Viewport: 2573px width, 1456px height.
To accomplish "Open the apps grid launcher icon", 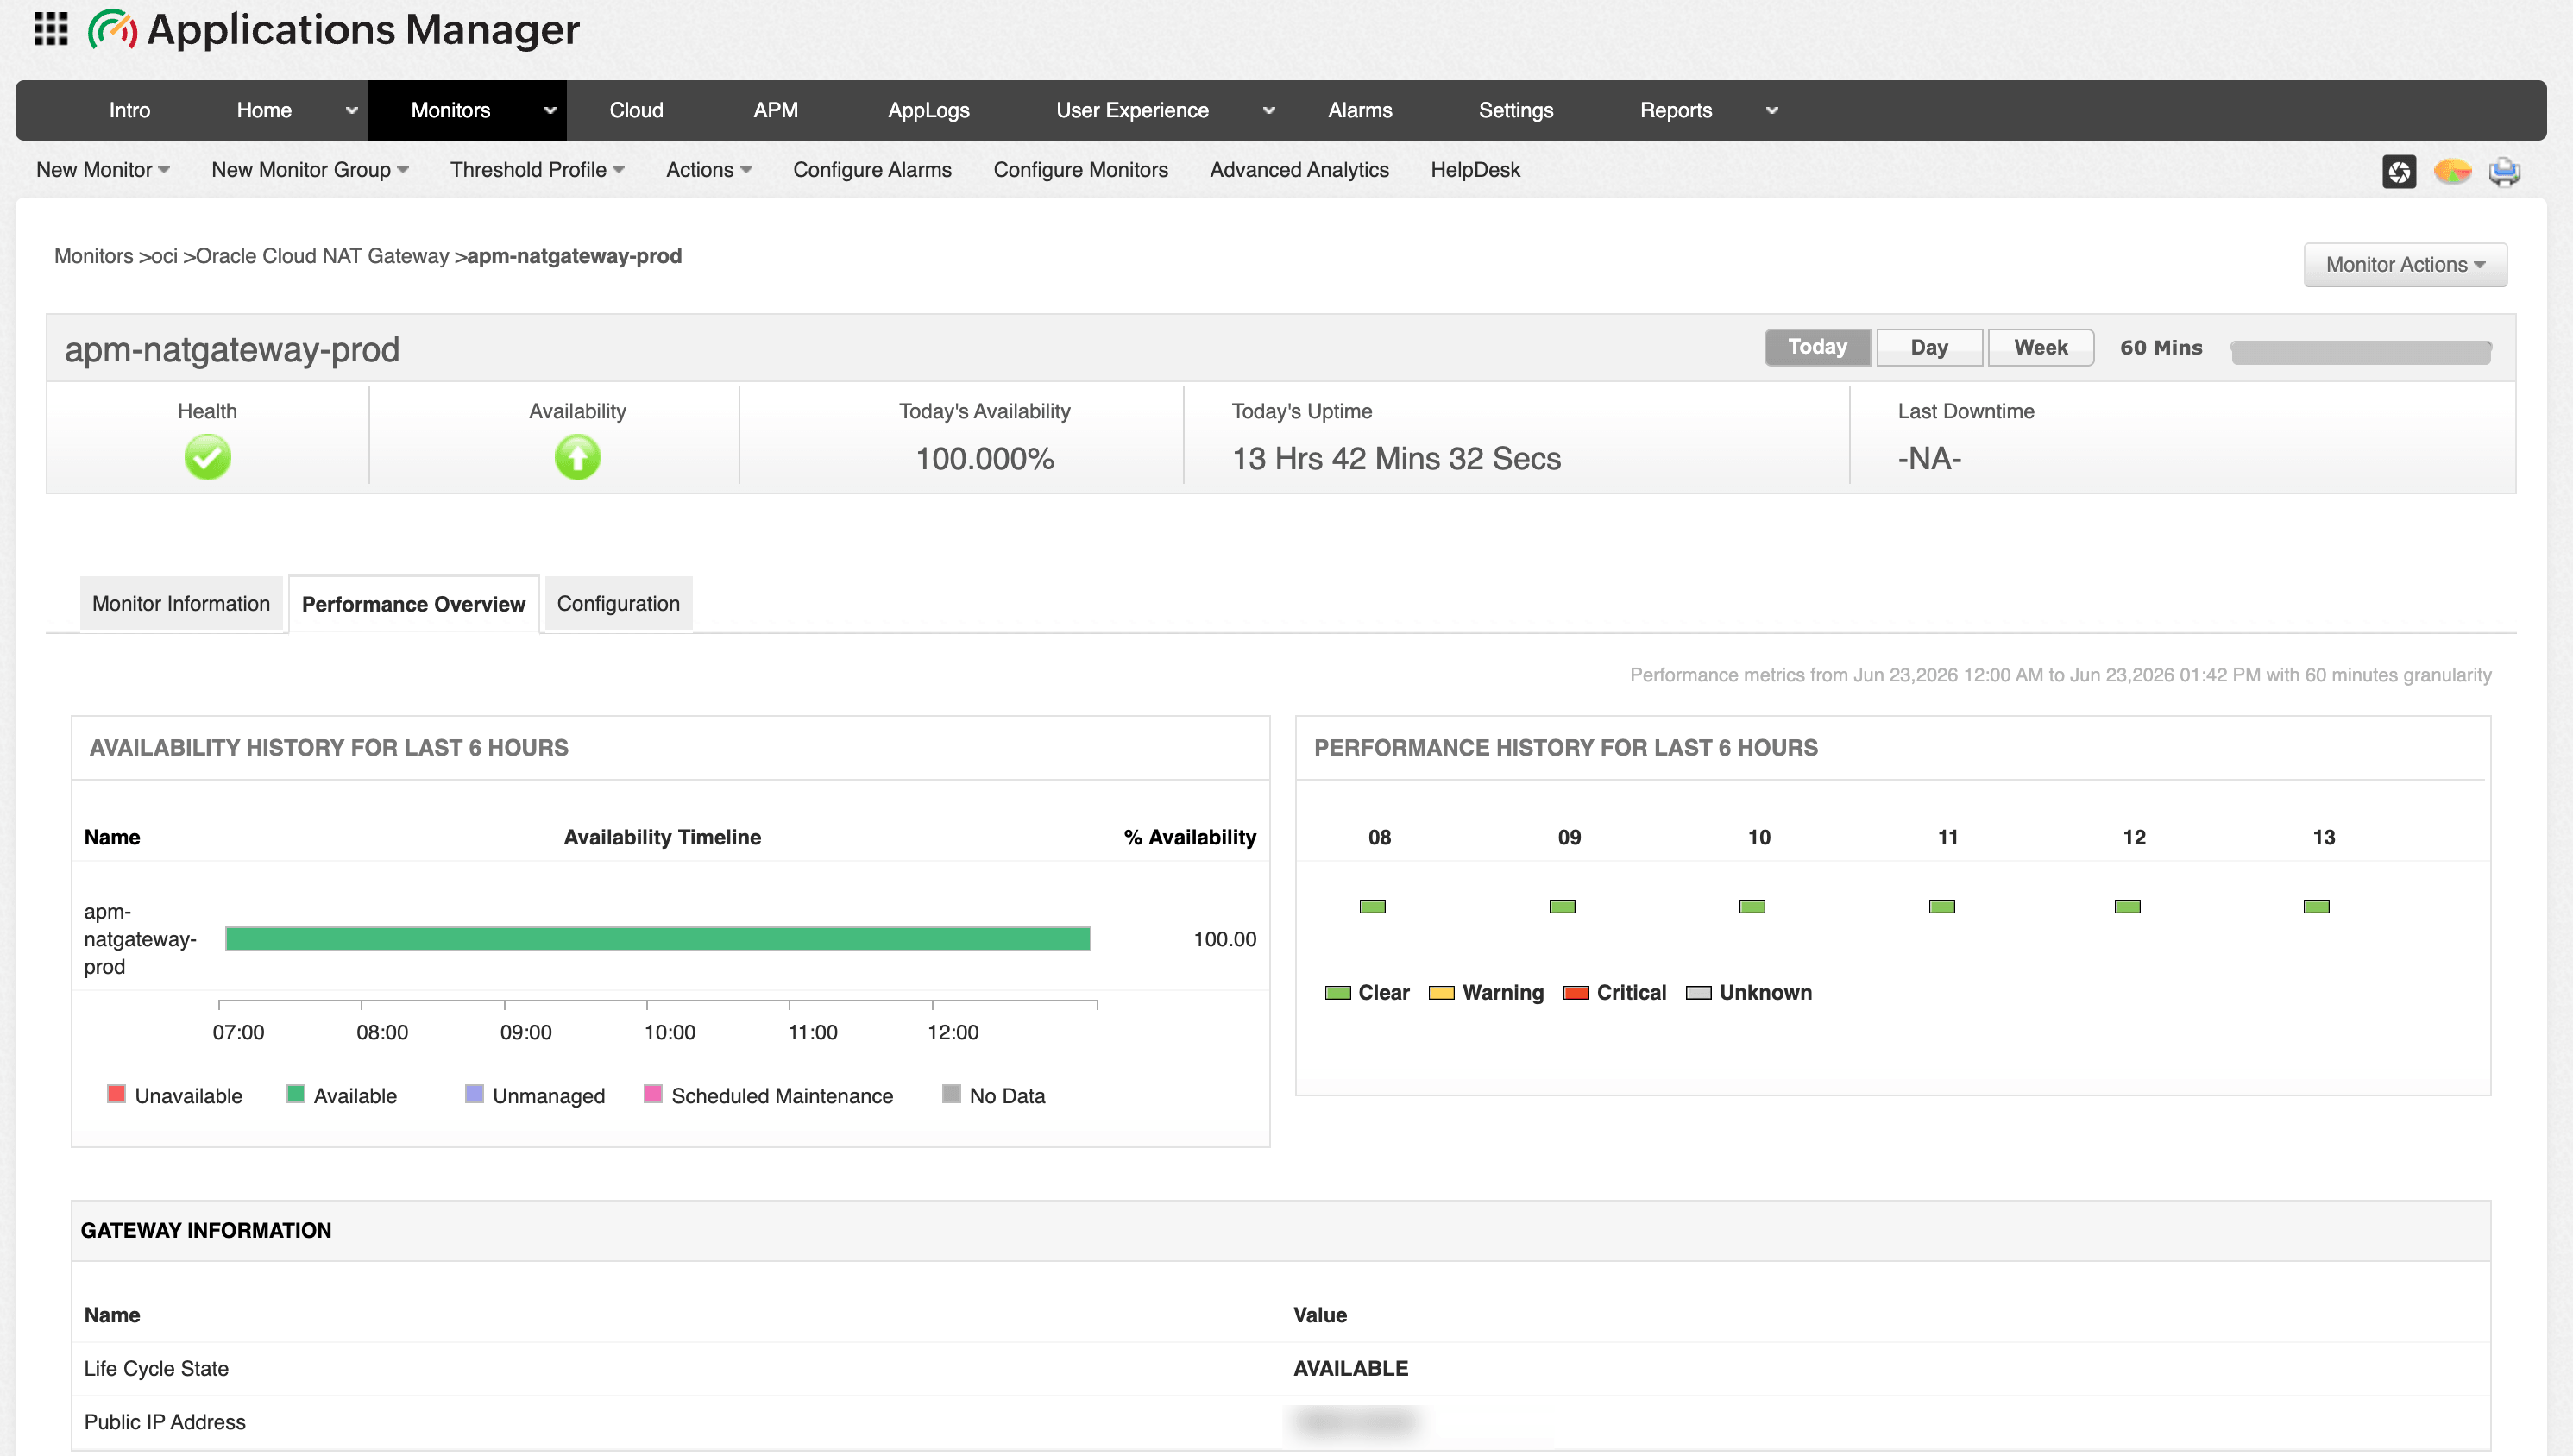I will tap(50, 29).
